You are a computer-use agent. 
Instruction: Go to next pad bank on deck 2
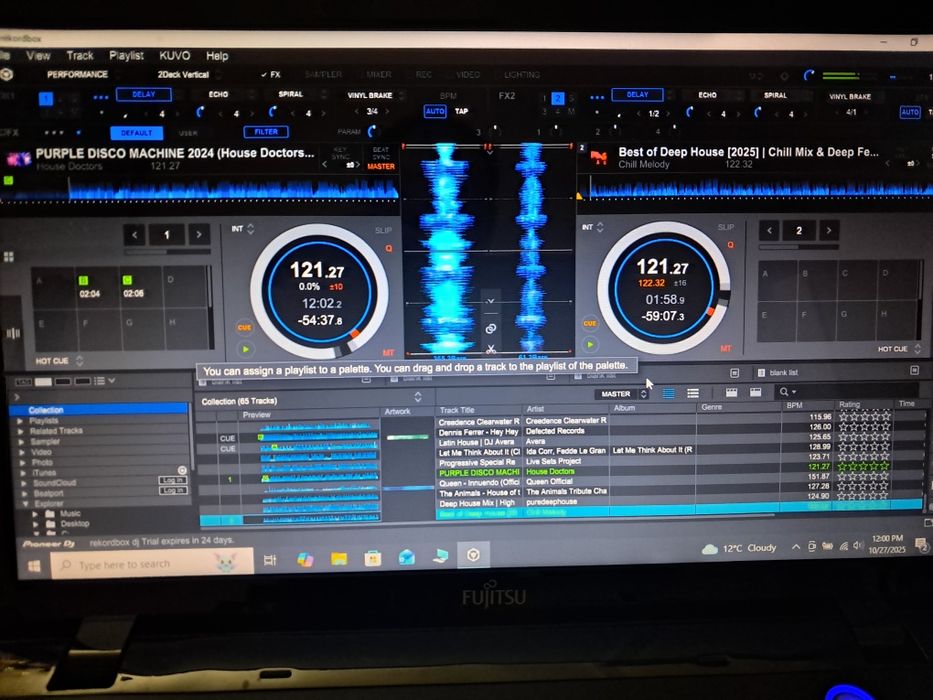coord(828,230)
